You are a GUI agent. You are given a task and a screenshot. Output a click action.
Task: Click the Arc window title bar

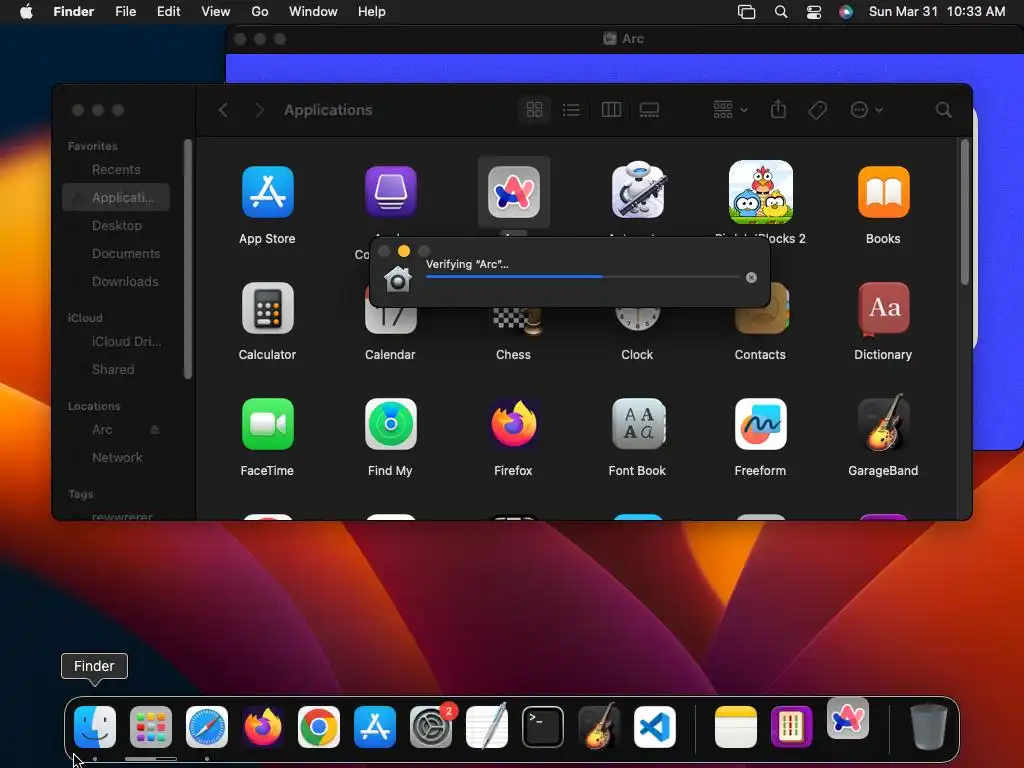point(624,39)
